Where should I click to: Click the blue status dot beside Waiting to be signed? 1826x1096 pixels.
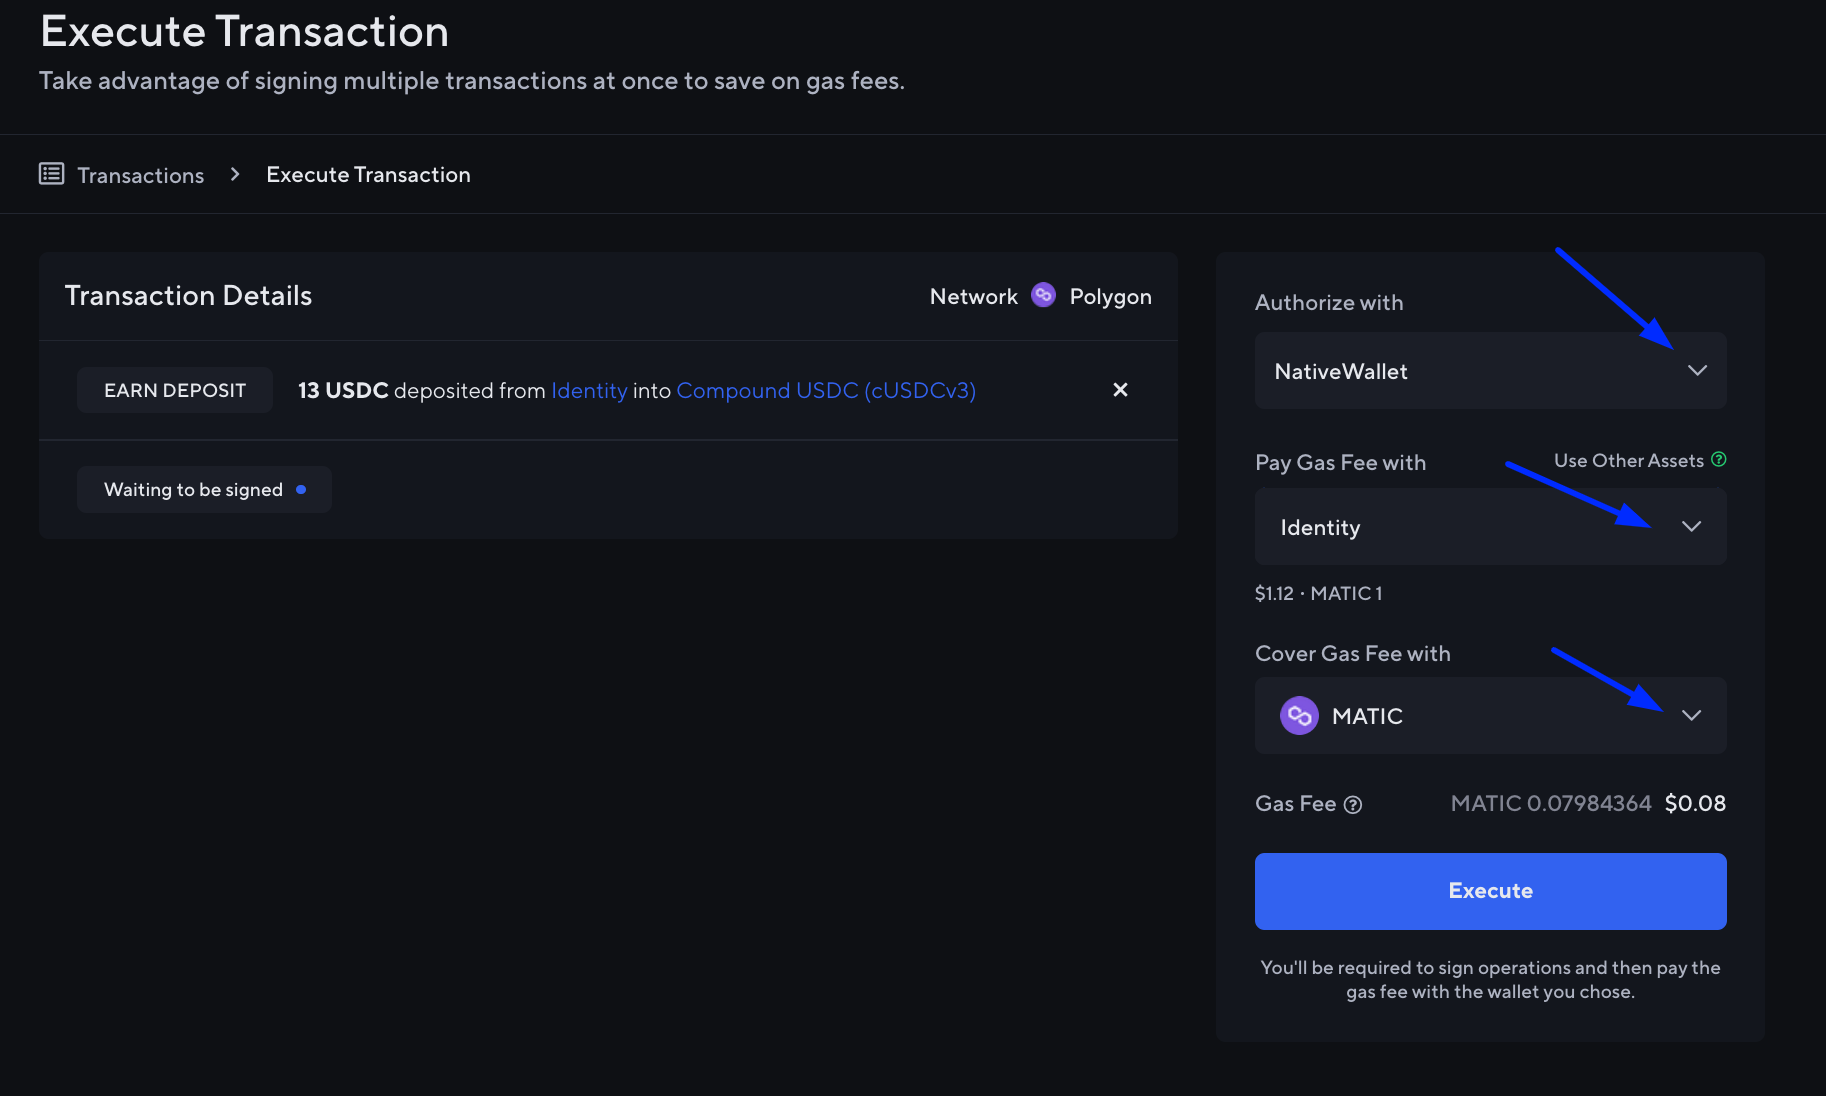[301, 489]
